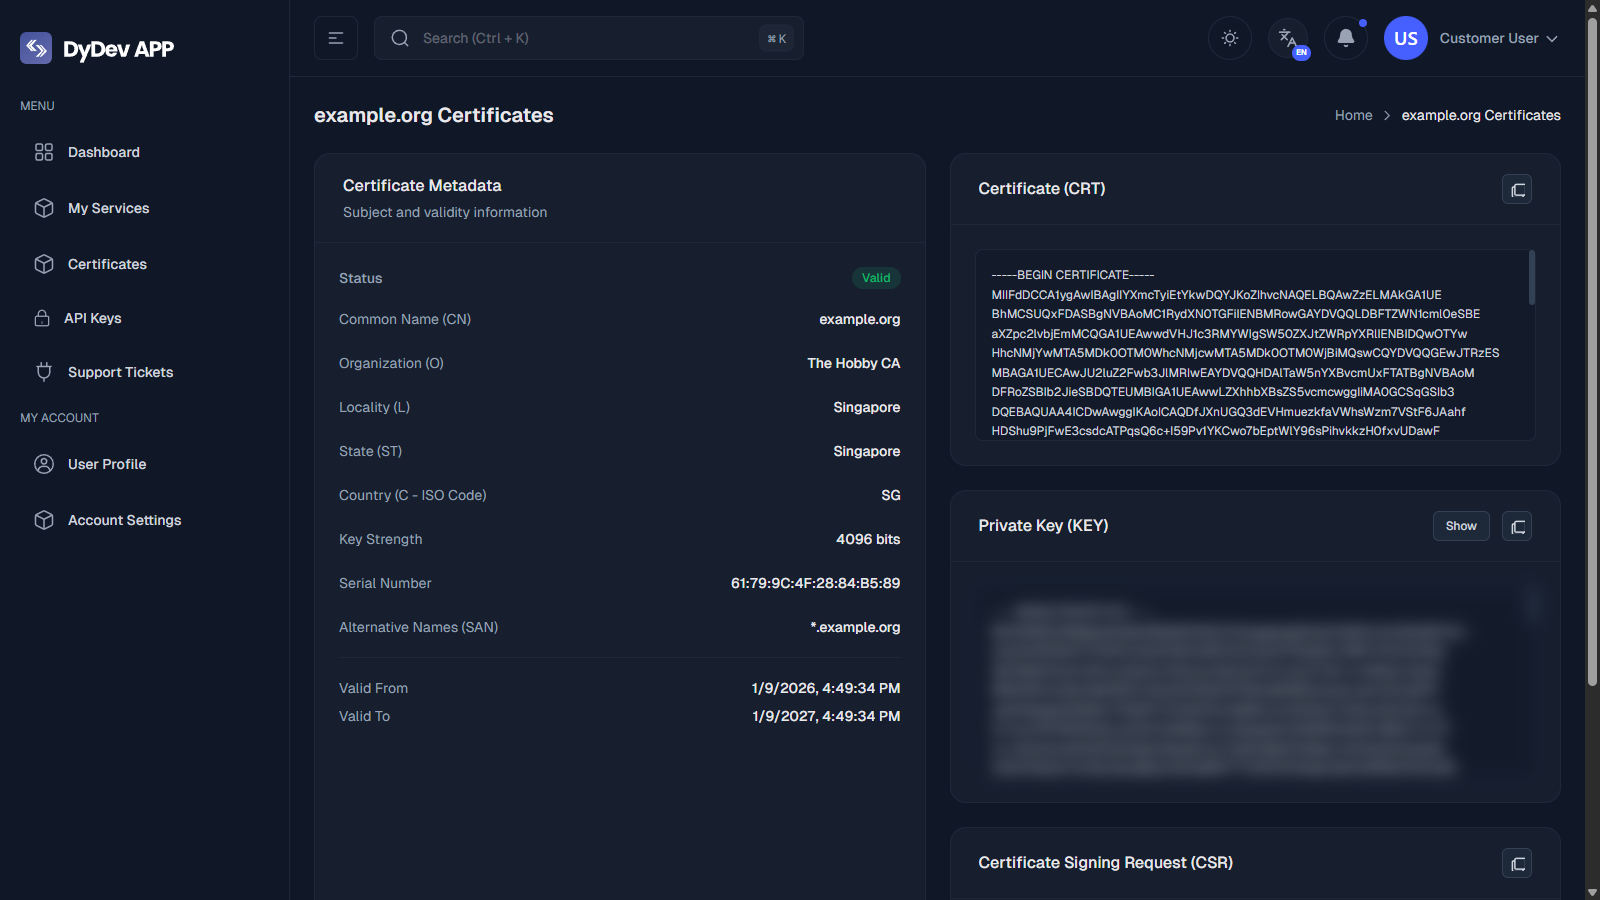Expand the Customer User account dropdown

[x=1498, y=38]
